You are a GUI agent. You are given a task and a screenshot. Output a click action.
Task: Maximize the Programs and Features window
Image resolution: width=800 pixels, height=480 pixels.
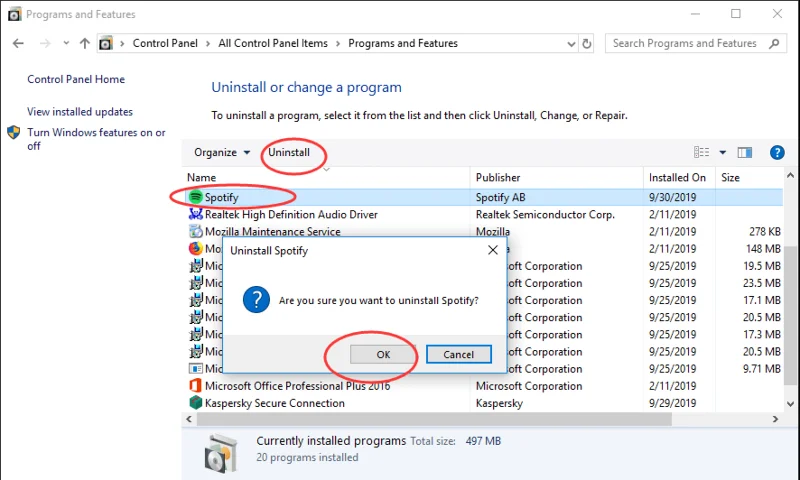point(736,14)
